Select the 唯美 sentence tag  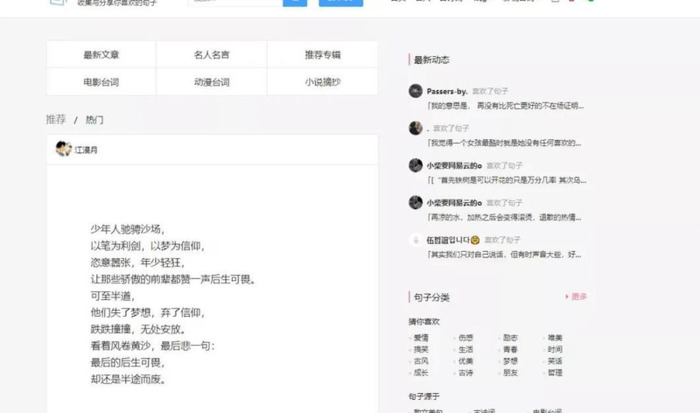click(555, 338)
